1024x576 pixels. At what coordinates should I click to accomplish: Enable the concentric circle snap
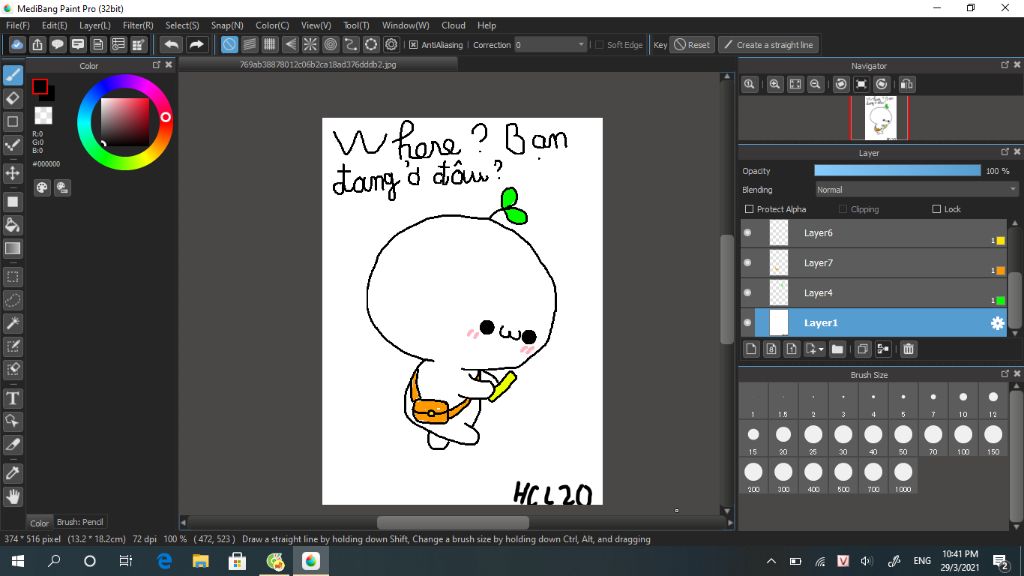tap(330, 44)
